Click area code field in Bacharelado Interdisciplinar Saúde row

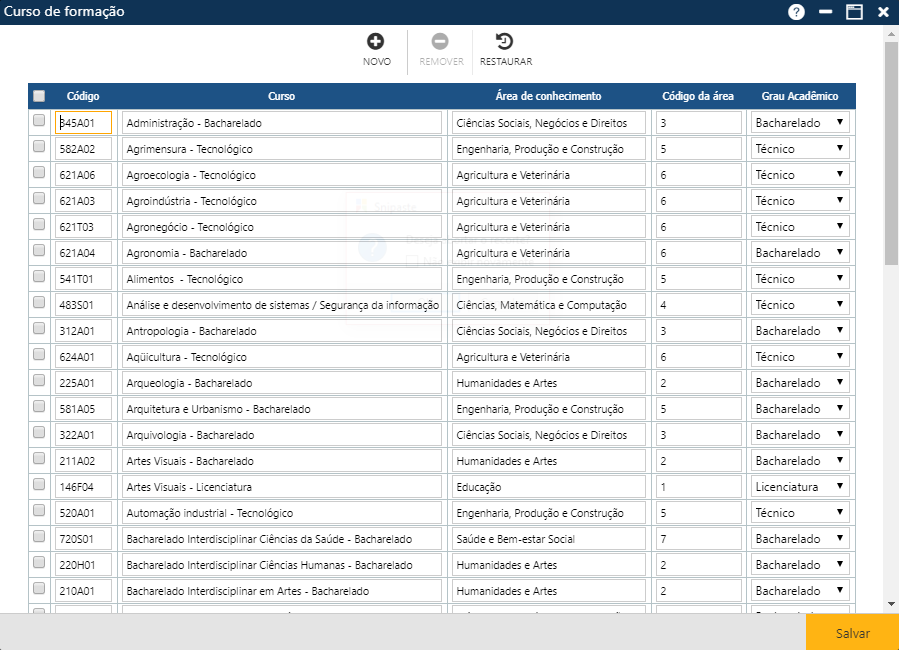pos(698,539)
